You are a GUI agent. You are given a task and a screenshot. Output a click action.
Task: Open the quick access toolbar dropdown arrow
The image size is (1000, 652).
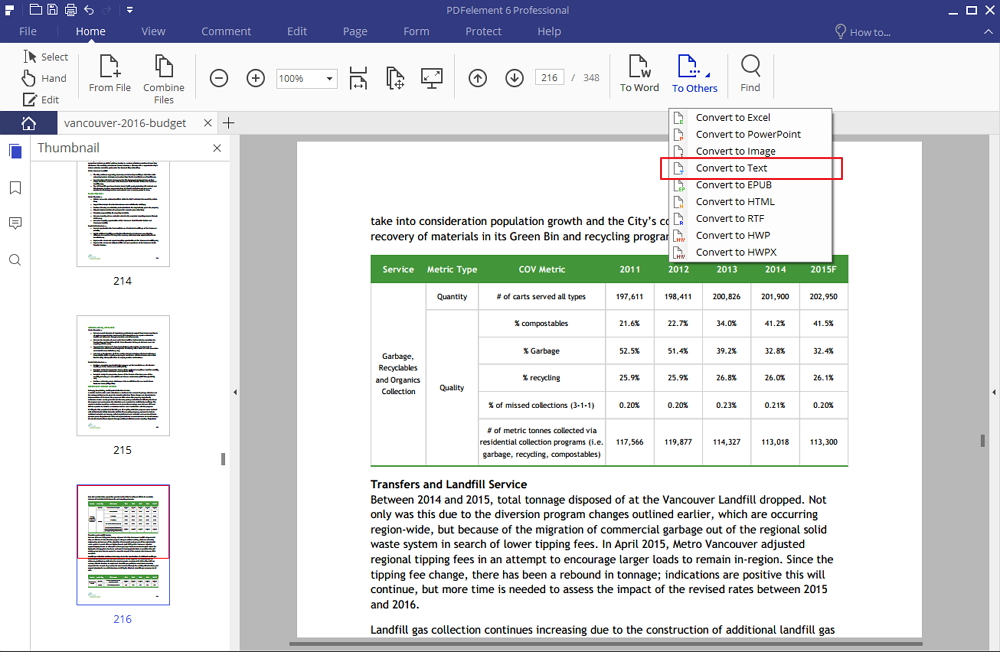(130, 8)
